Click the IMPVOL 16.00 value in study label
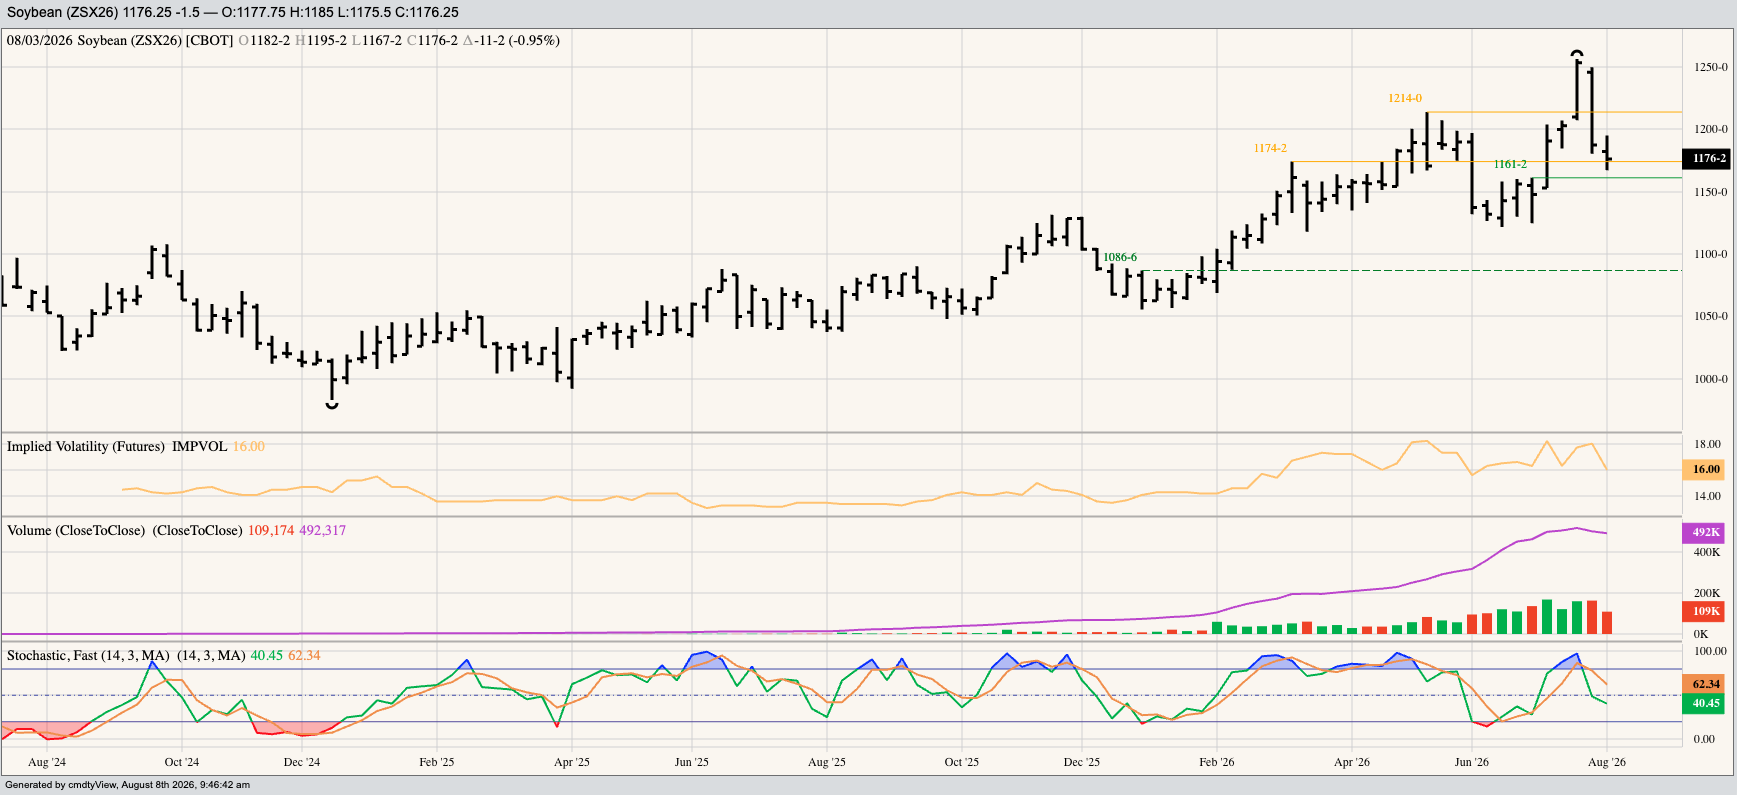1737x795 pixels. (219, 446)
